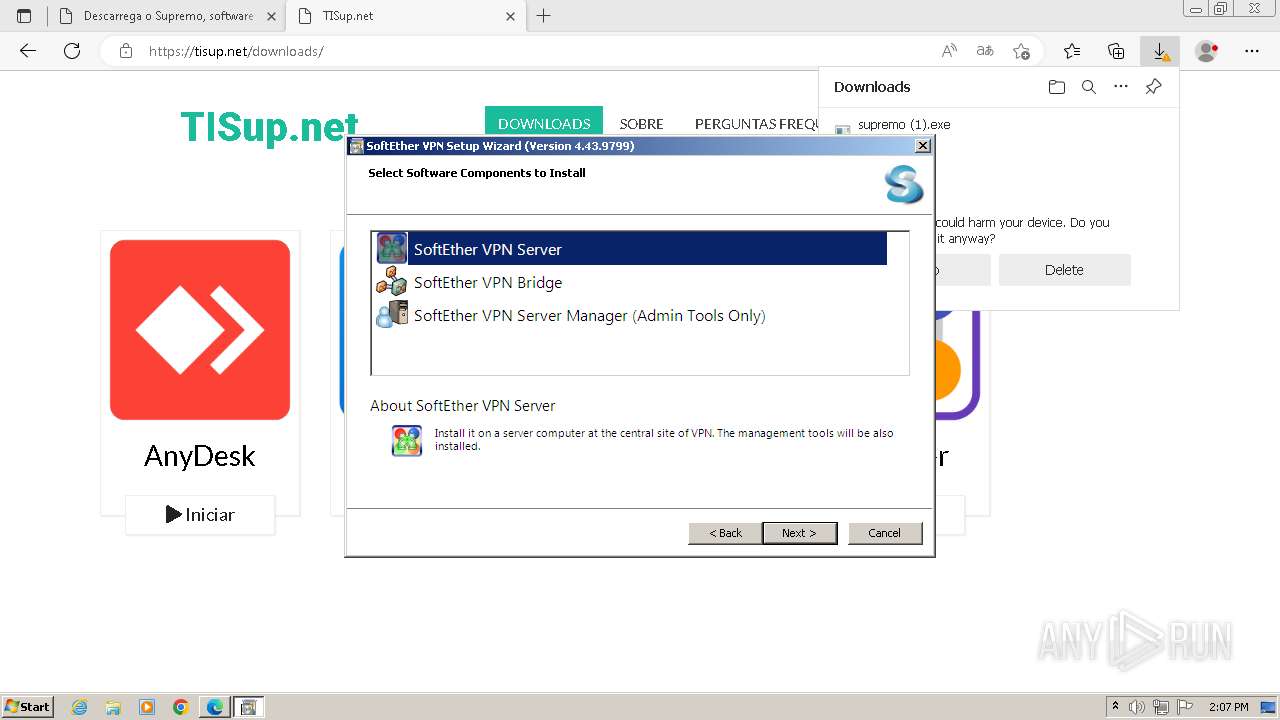The image size is (1280, 720).
Task: Open Favorites list in toolbar
Action: tap(1072, 51)
